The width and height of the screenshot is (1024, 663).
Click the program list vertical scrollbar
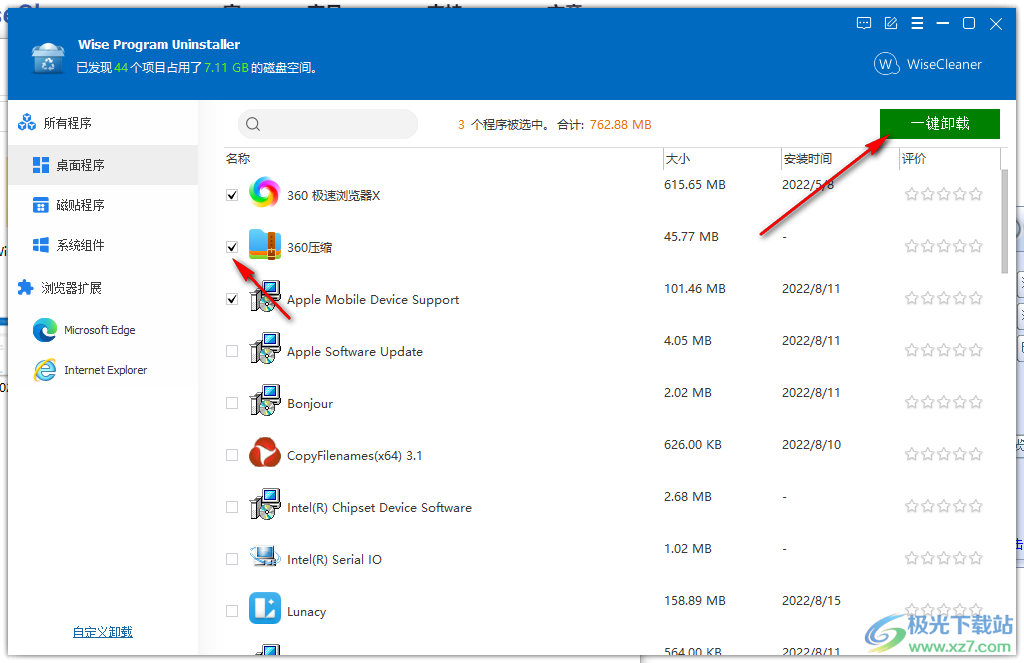[1004, 221]
